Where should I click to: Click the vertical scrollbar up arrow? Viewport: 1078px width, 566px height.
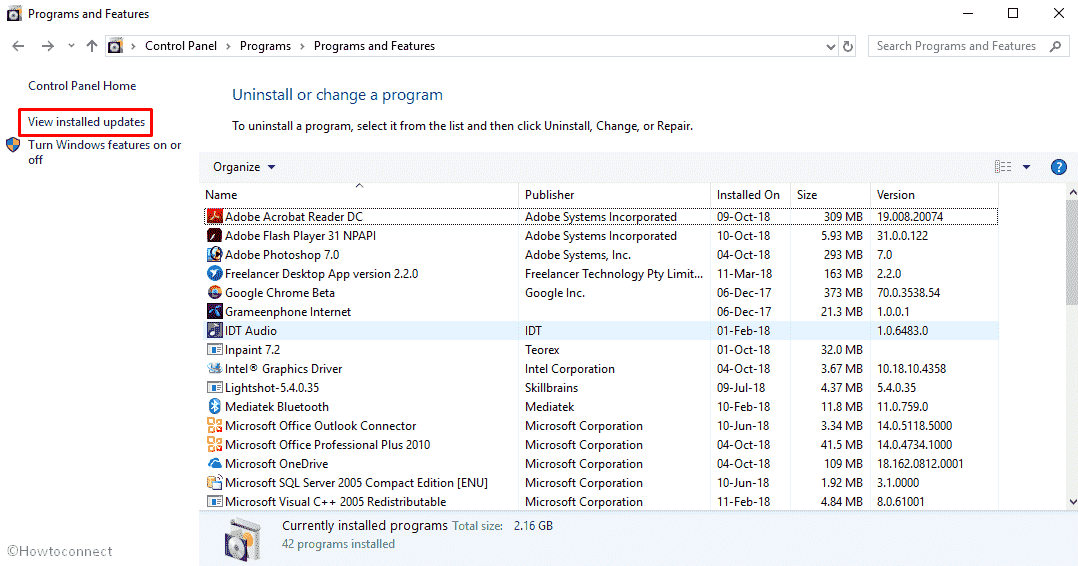[x=1072, y=193]
